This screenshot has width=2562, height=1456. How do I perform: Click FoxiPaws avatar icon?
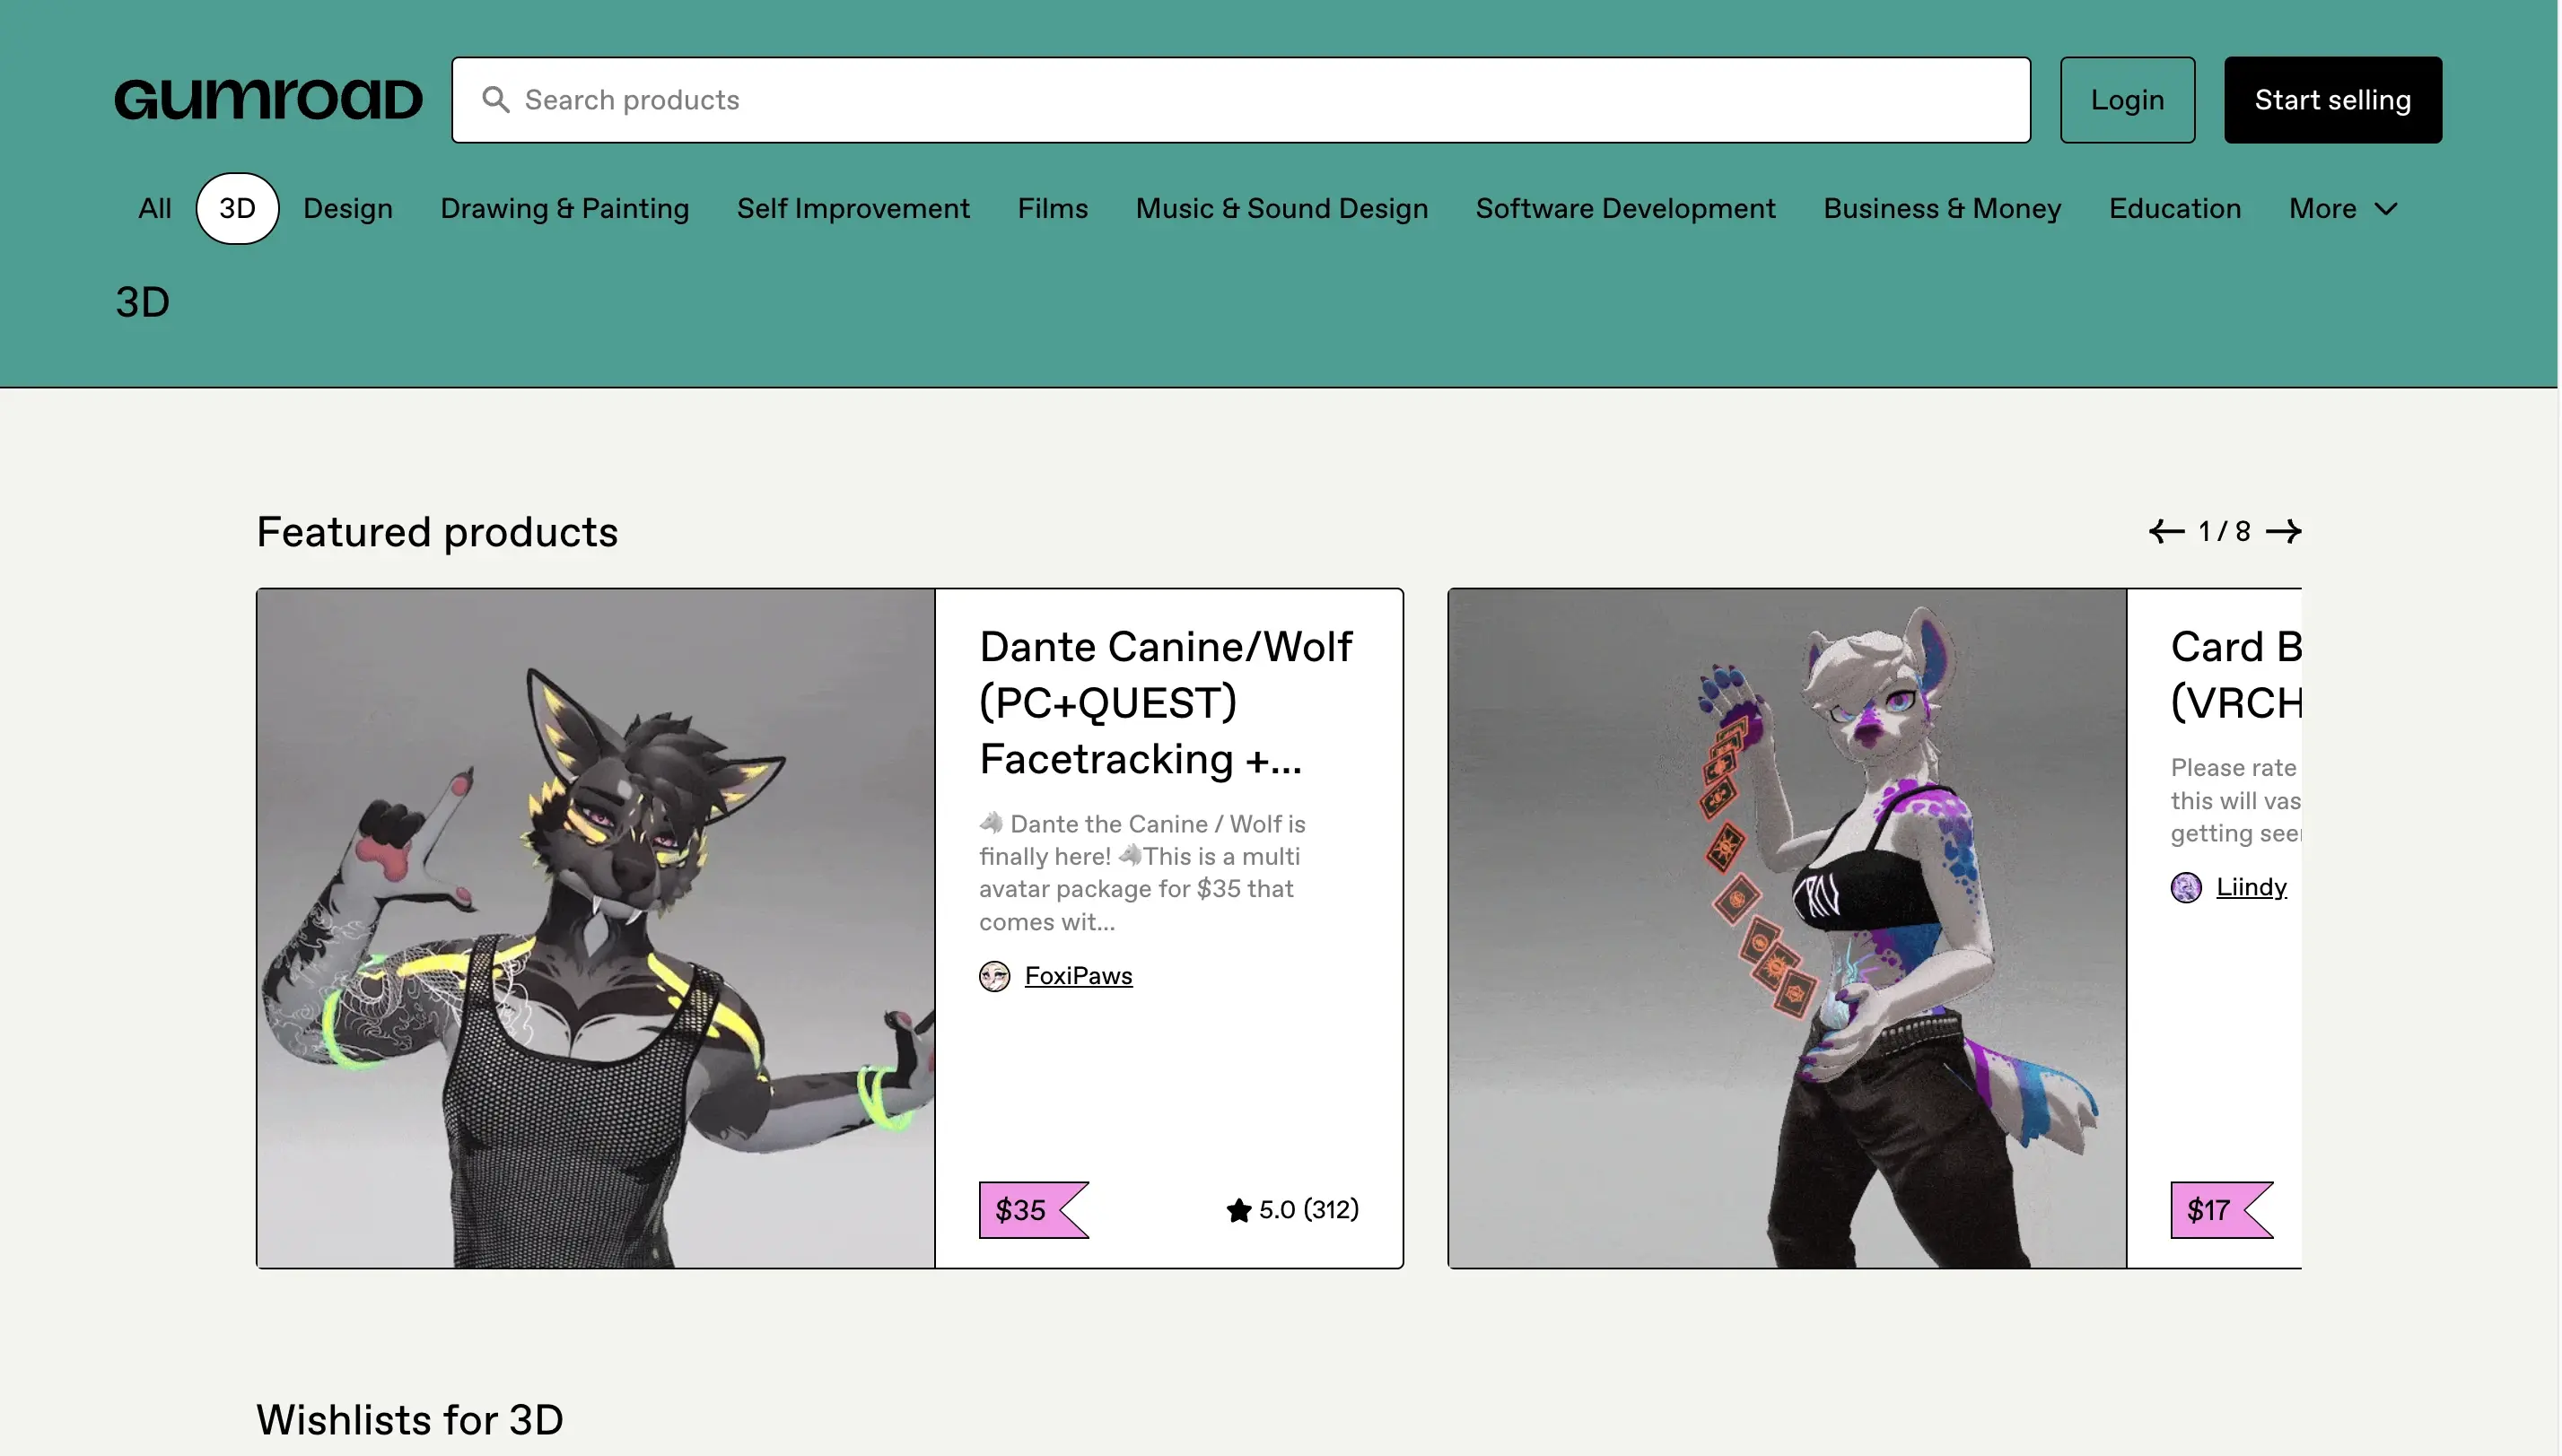pyautogui.click(x=994, y=976)
